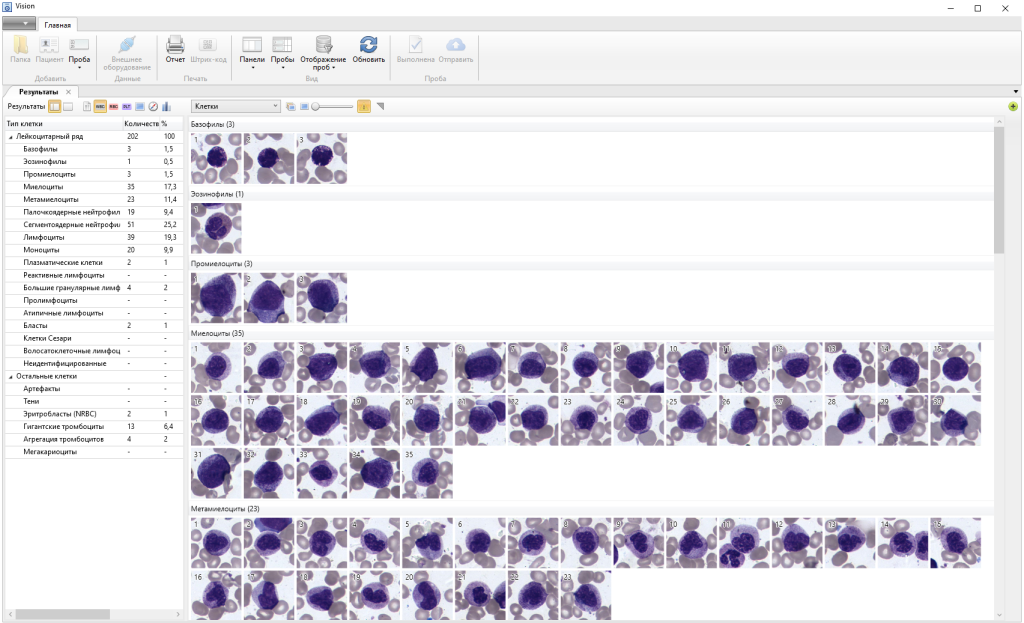
Task: Open the Главная ribbon tab
Action: [56, 25]
